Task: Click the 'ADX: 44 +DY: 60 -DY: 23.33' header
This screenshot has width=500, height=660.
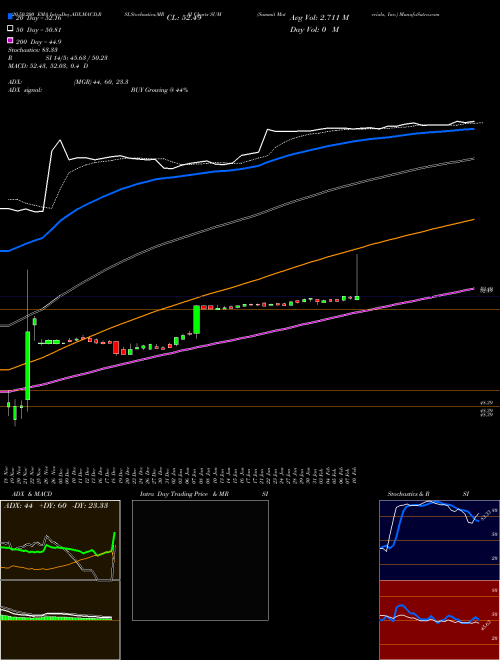Action: coord(56,506)
